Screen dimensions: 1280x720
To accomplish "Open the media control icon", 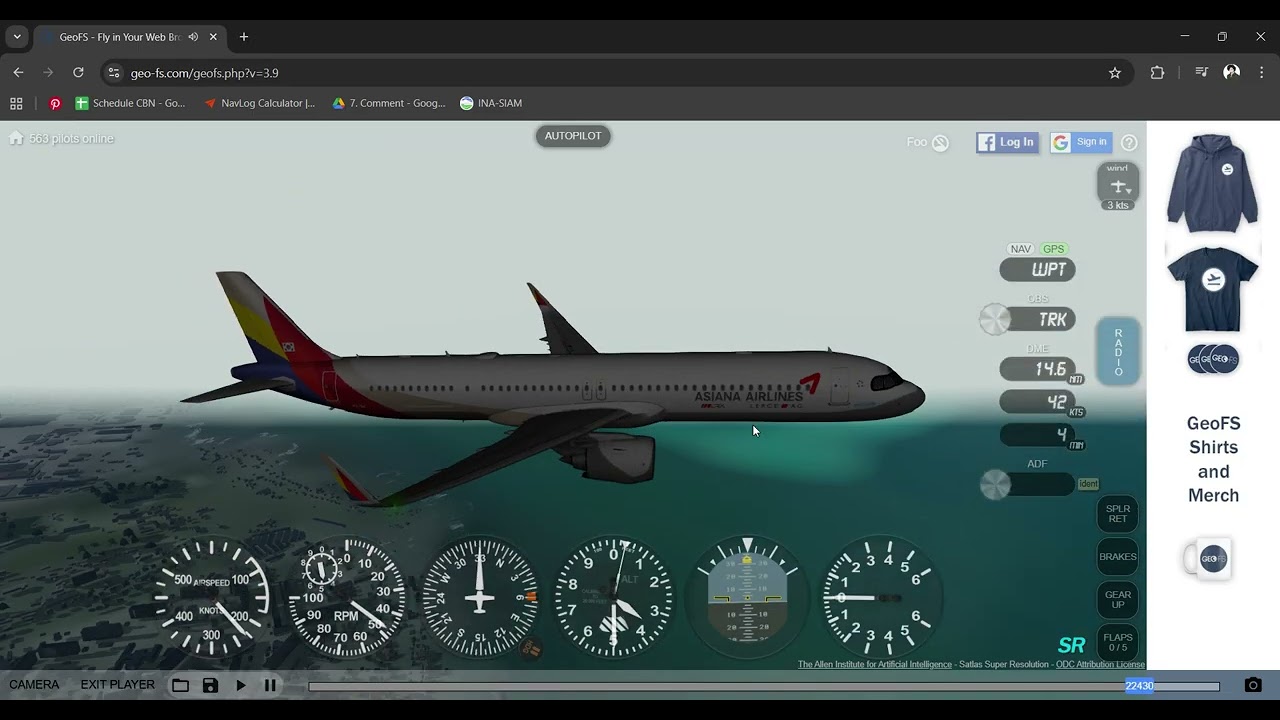I will point(1201,72).
